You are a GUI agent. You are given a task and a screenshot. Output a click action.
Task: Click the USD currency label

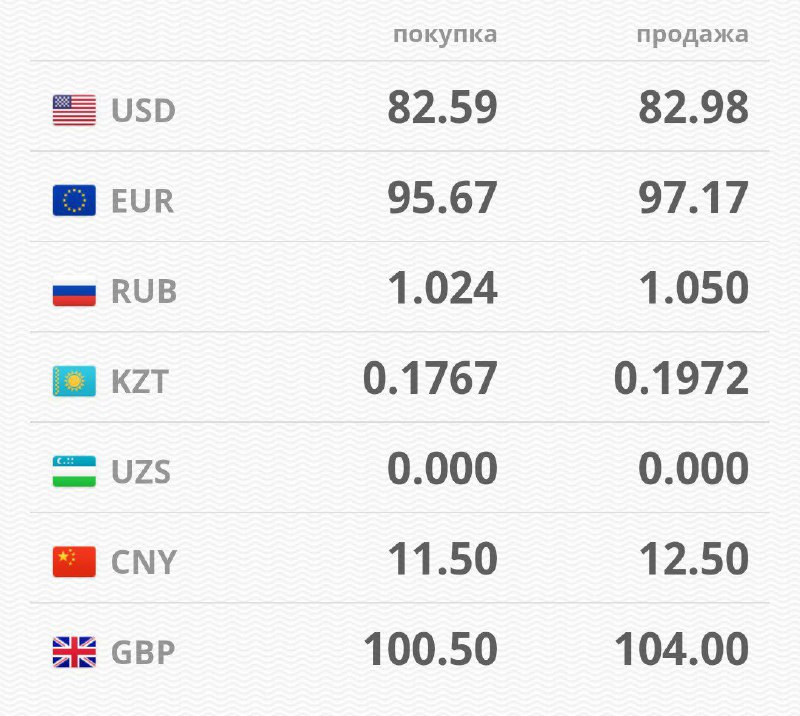pyautogui.click(x=143, y=110)
